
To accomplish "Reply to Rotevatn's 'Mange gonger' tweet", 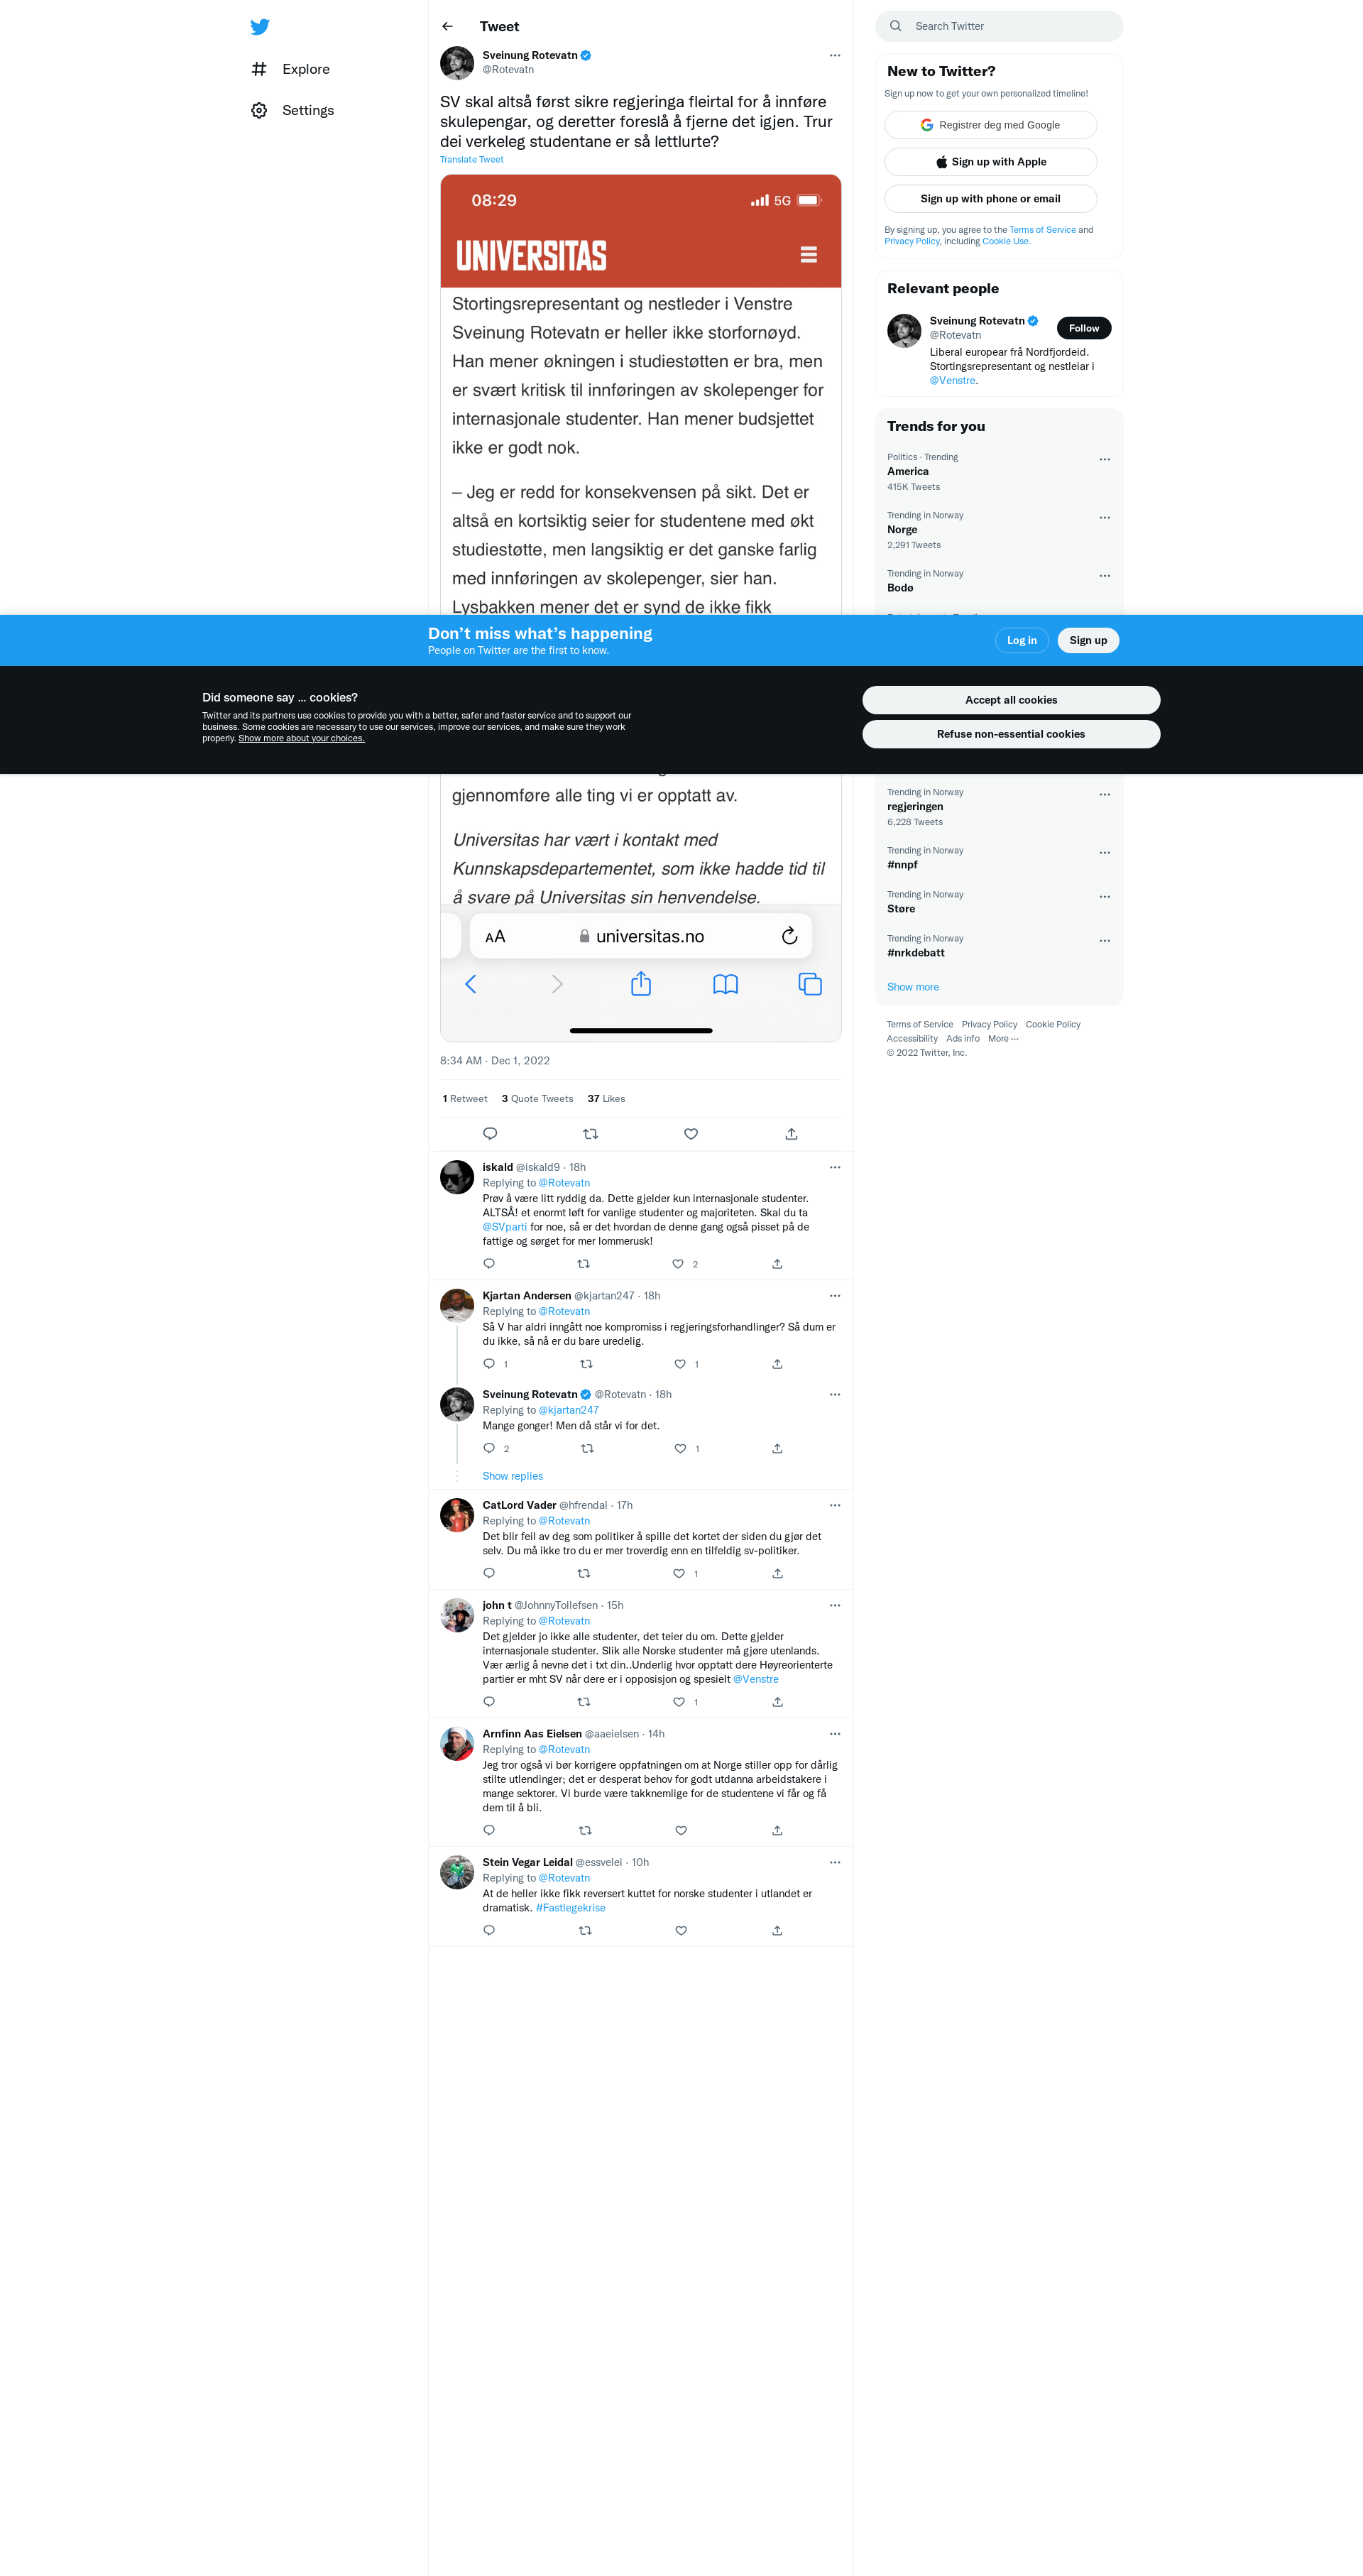I will [x=489, y=1449].
